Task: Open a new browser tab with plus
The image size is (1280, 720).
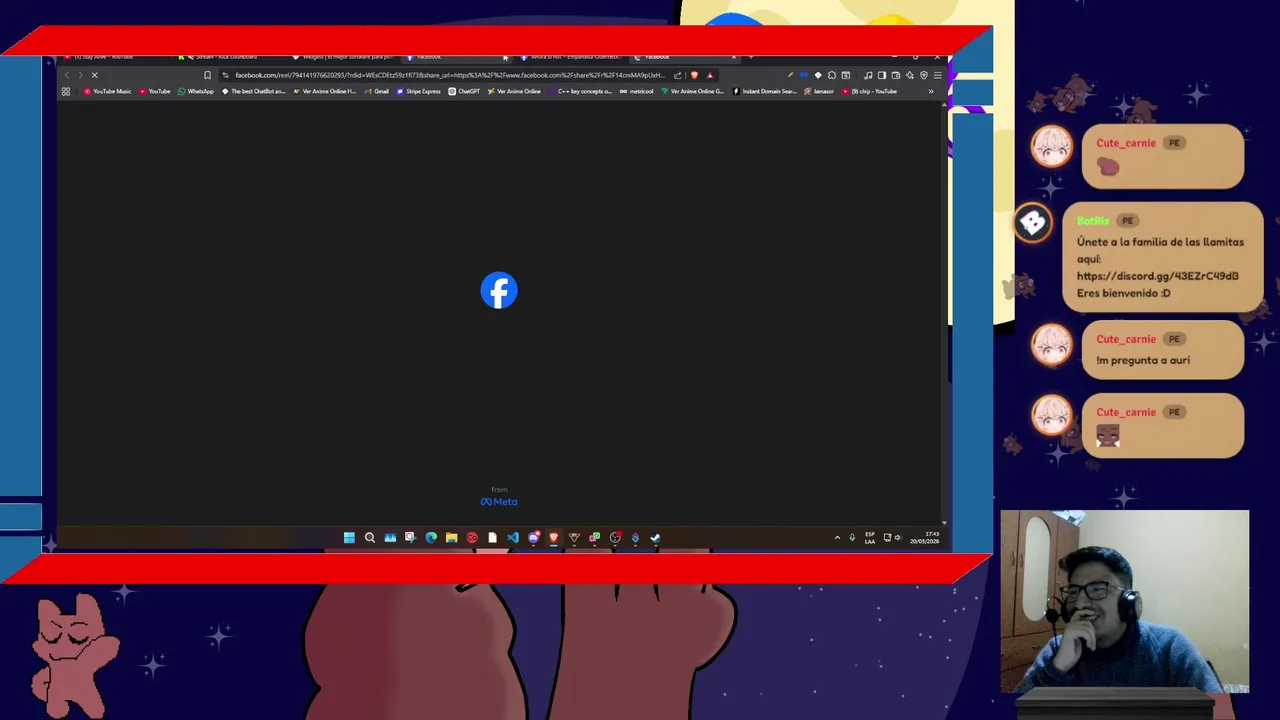Action: point(751,57)
